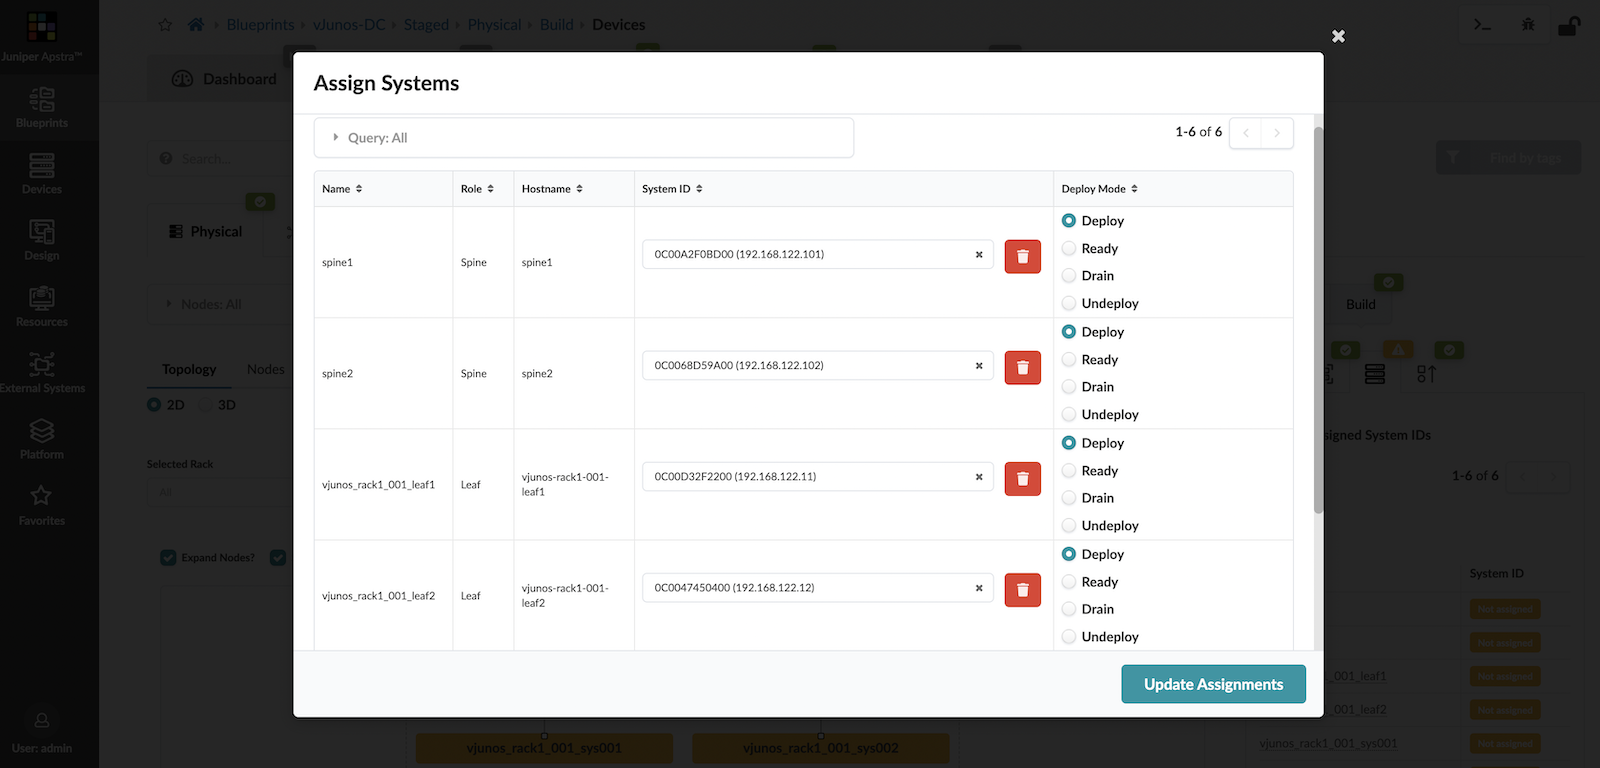Choose Undeploy for vjunos_rack1_001_leaf1
The image size is (1600, 768).
[1069, 526]
